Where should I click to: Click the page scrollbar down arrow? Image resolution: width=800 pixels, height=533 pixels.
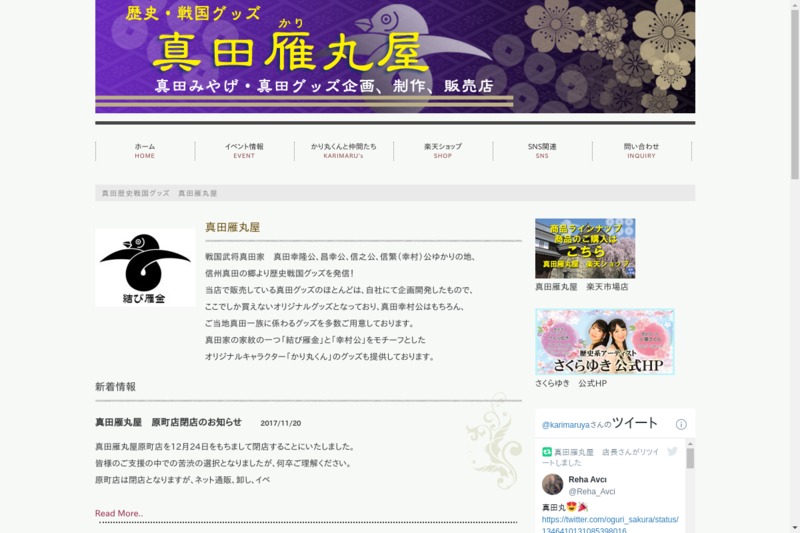point(794,527)
